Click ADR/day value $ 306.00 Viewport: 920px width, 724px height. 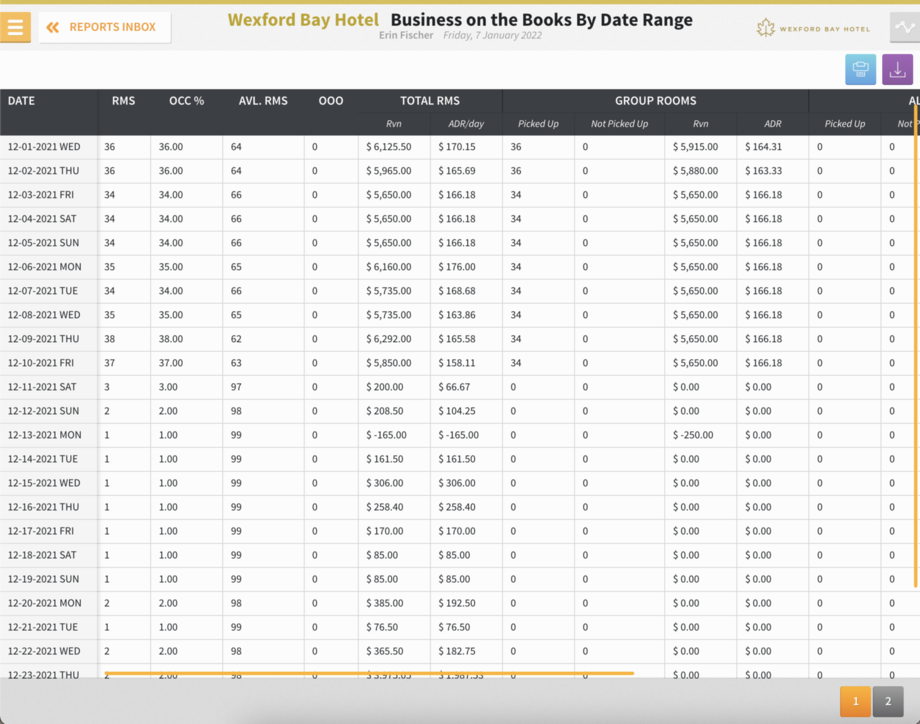(456, 483)
